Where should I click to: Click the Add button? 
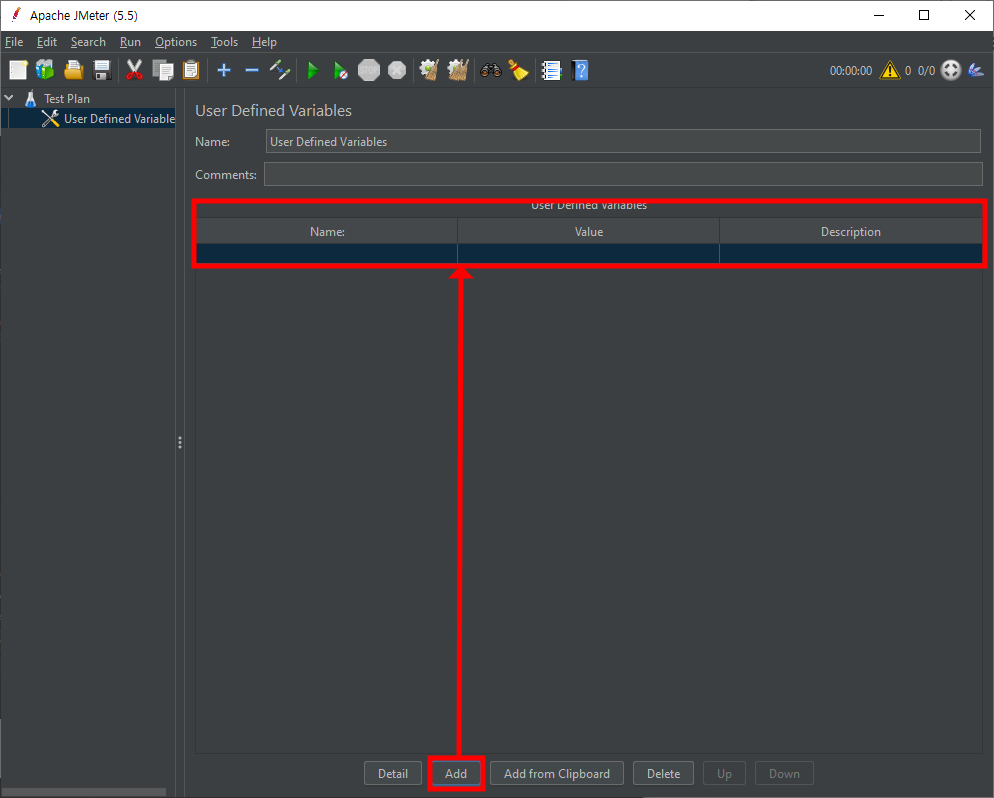pos(456,773)
